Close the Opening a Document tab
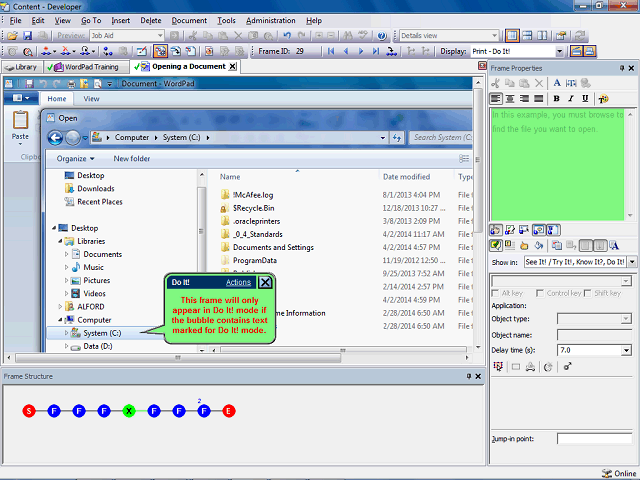 point(232,67)
